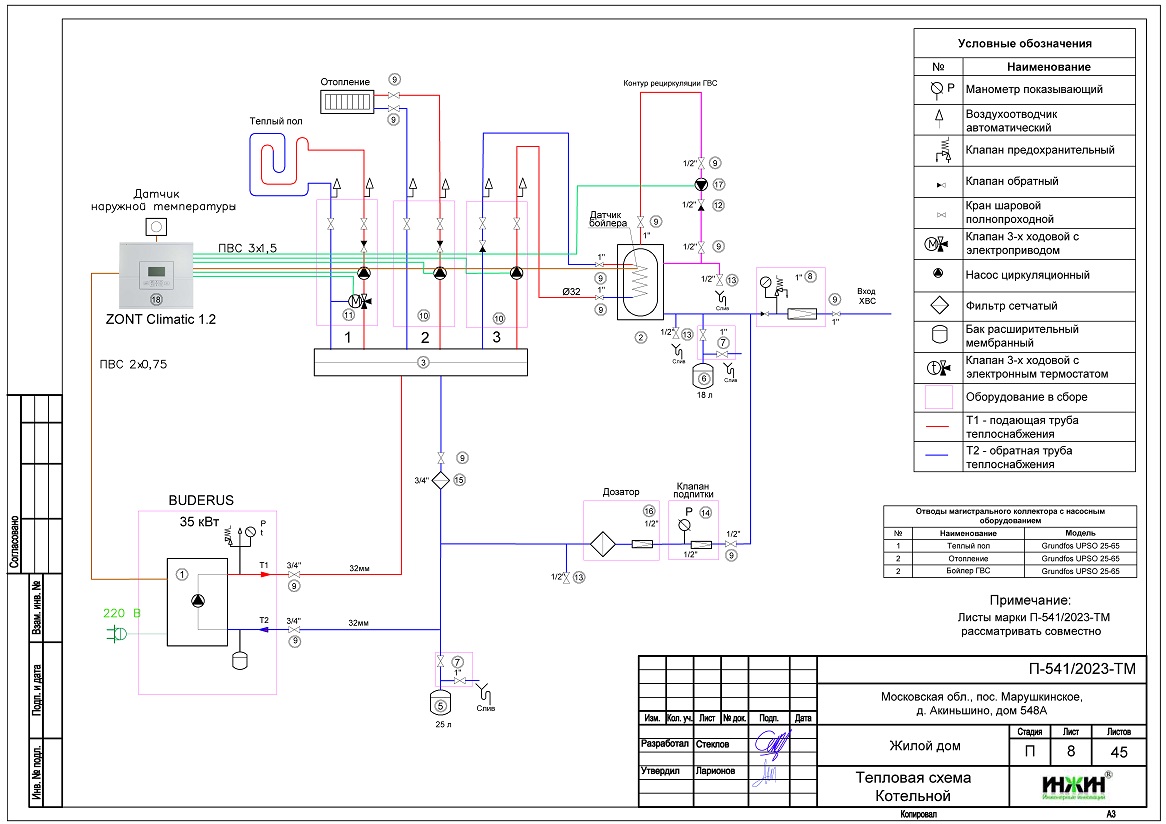Viewport: 1166px width, 824px height.
Task: Select the Бойлер ГВС row in pump table
Action: pyautogui.click(x=1011, y=571)
